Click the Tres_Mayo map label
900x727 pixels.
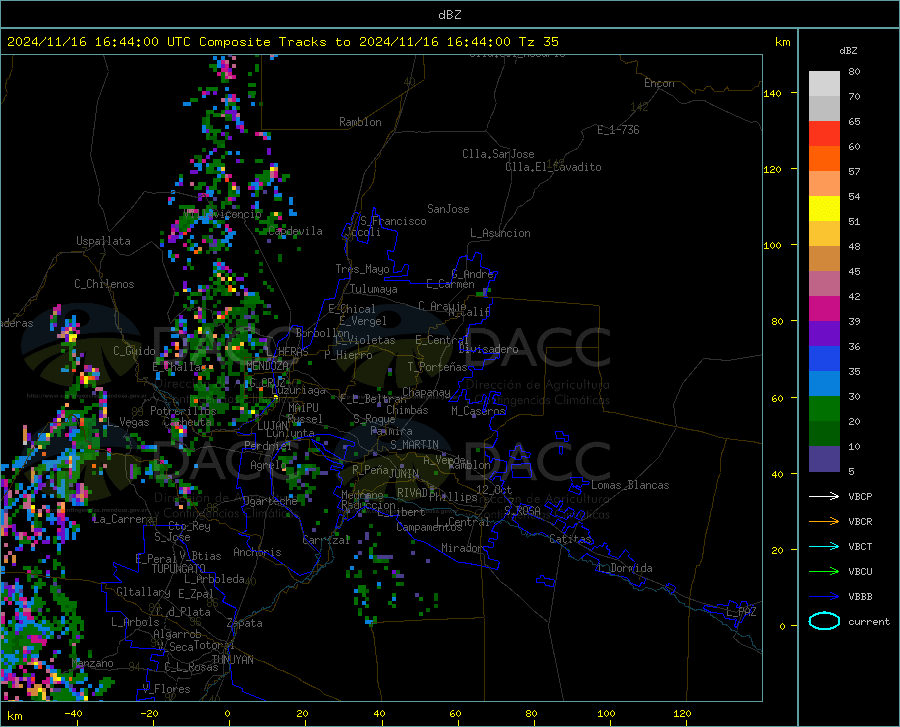pos(362,269)
